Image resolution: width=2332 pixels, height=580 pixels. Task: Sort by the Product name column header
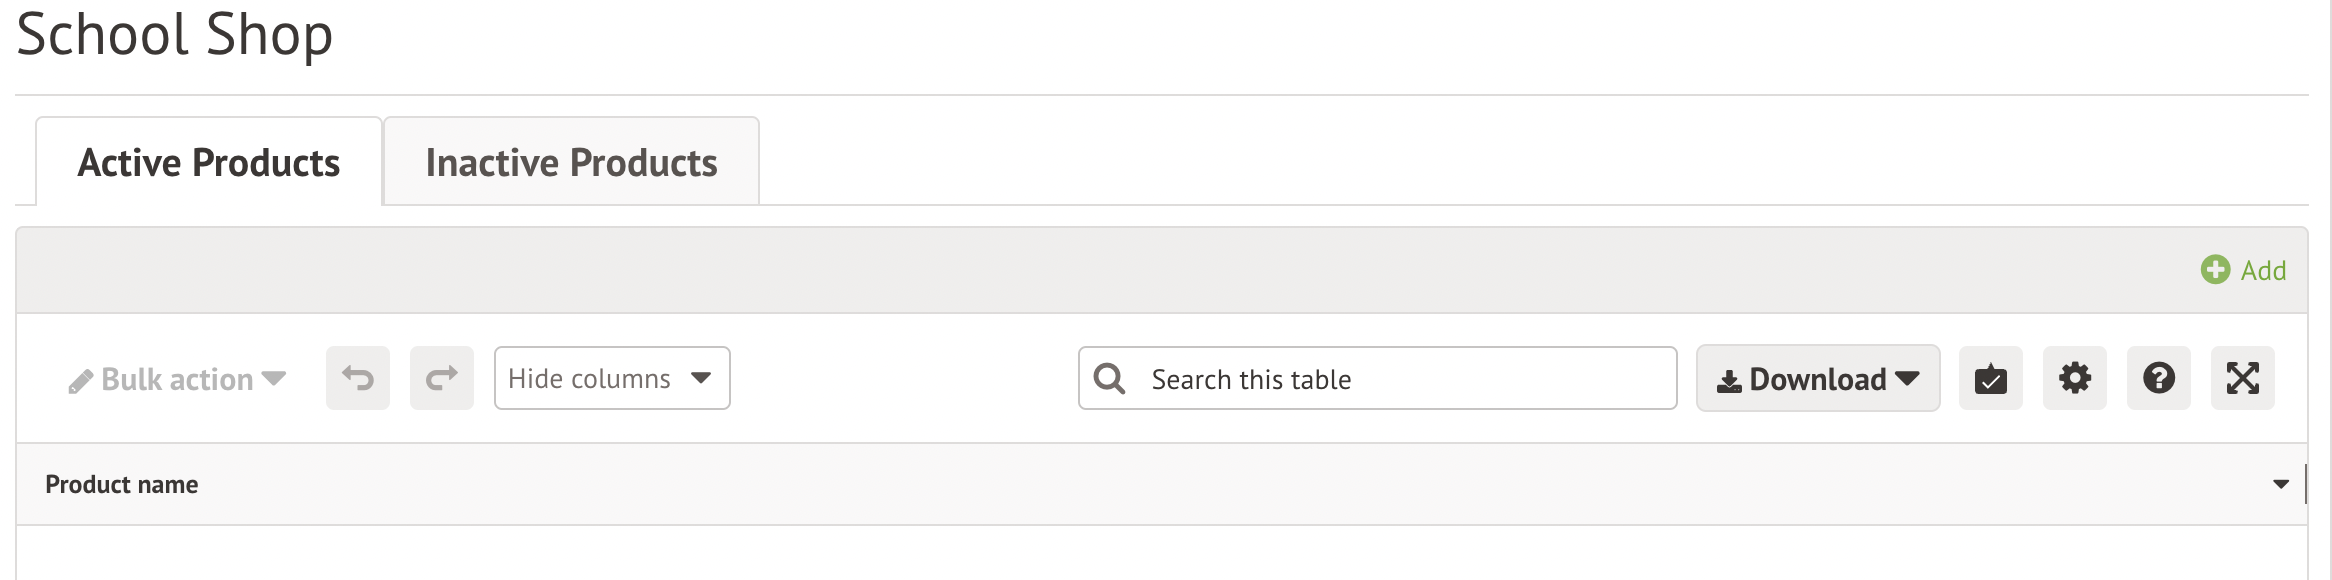coord(122,485)
